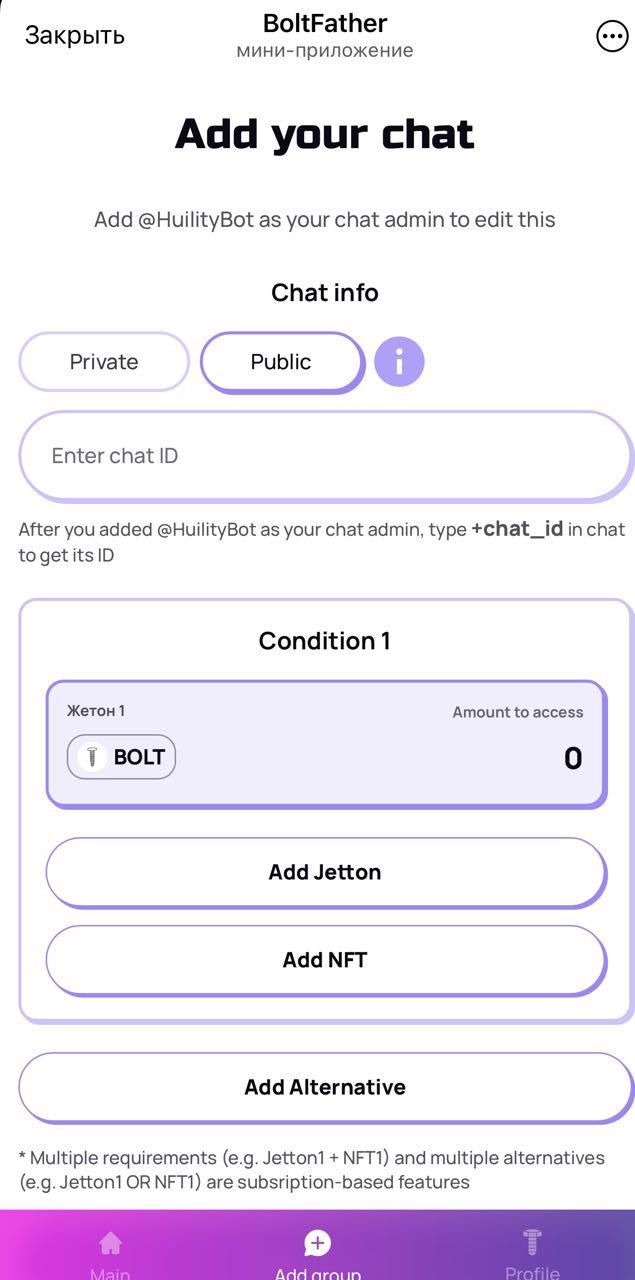Click the screw icon inside the BOLT chip

click(92, 757)
